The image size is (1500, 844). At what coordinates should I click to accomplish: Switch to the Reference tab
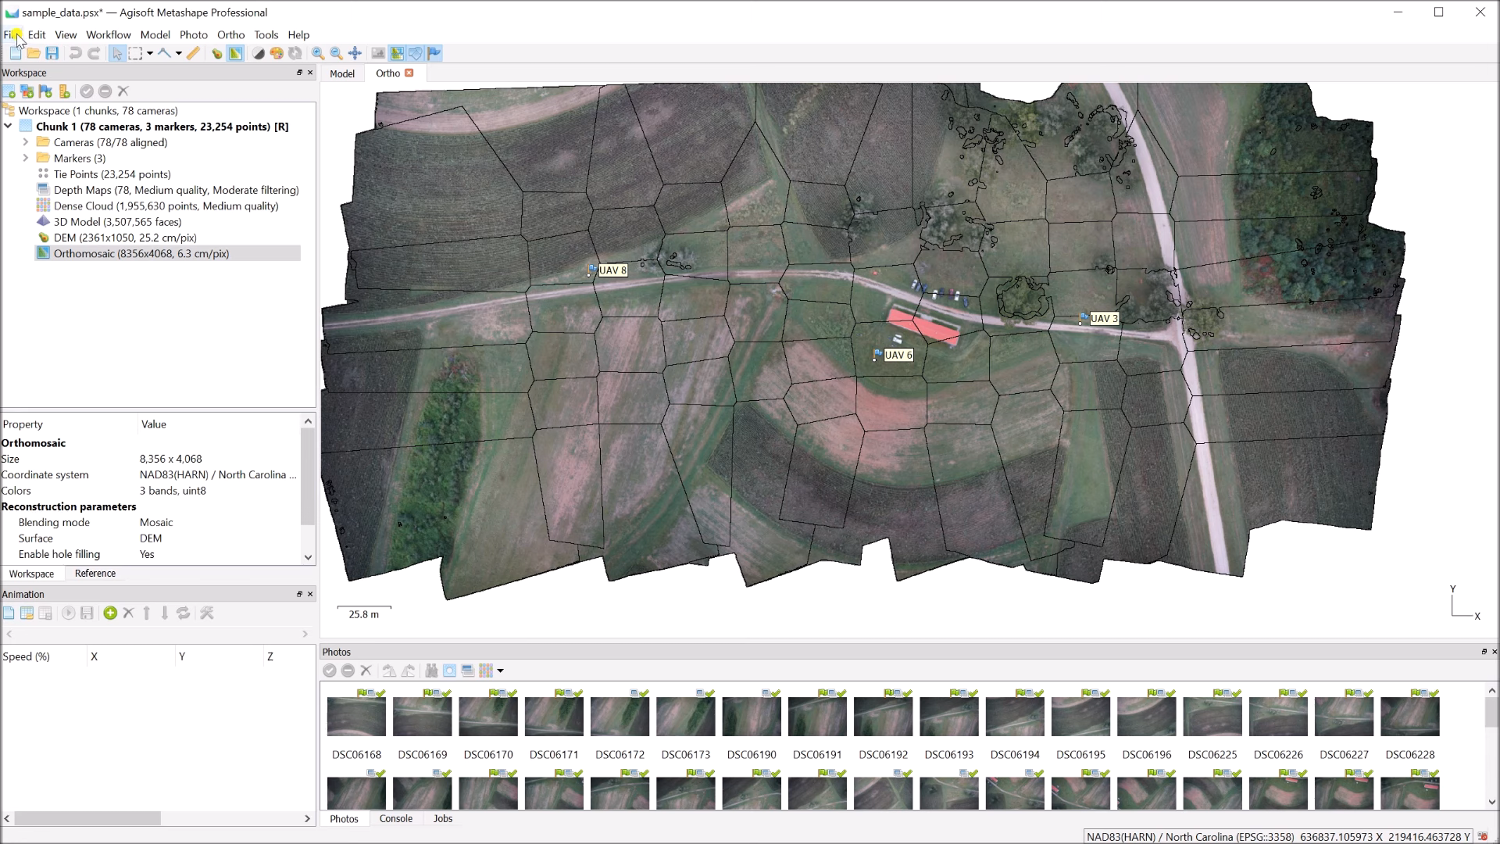coord(95,574)
